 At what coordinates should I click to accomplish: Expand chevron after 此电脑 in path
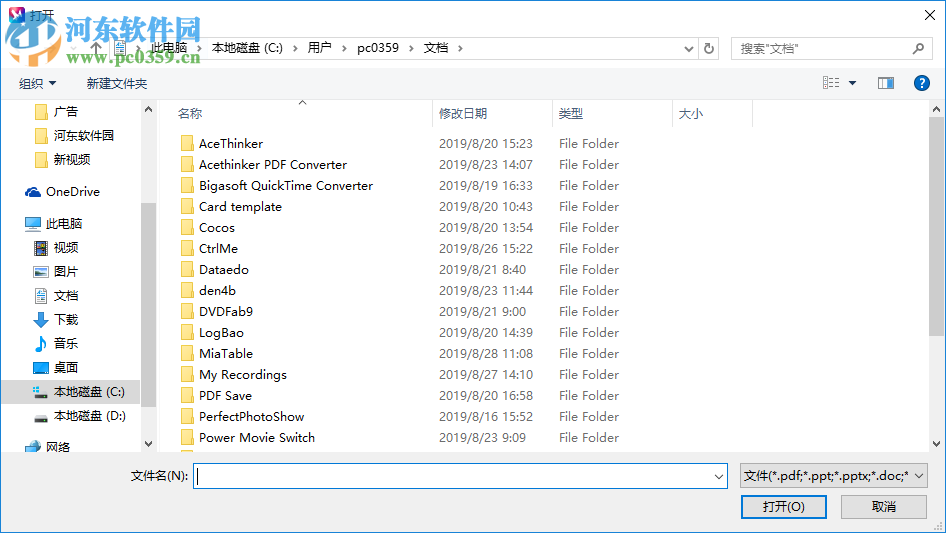198,48
